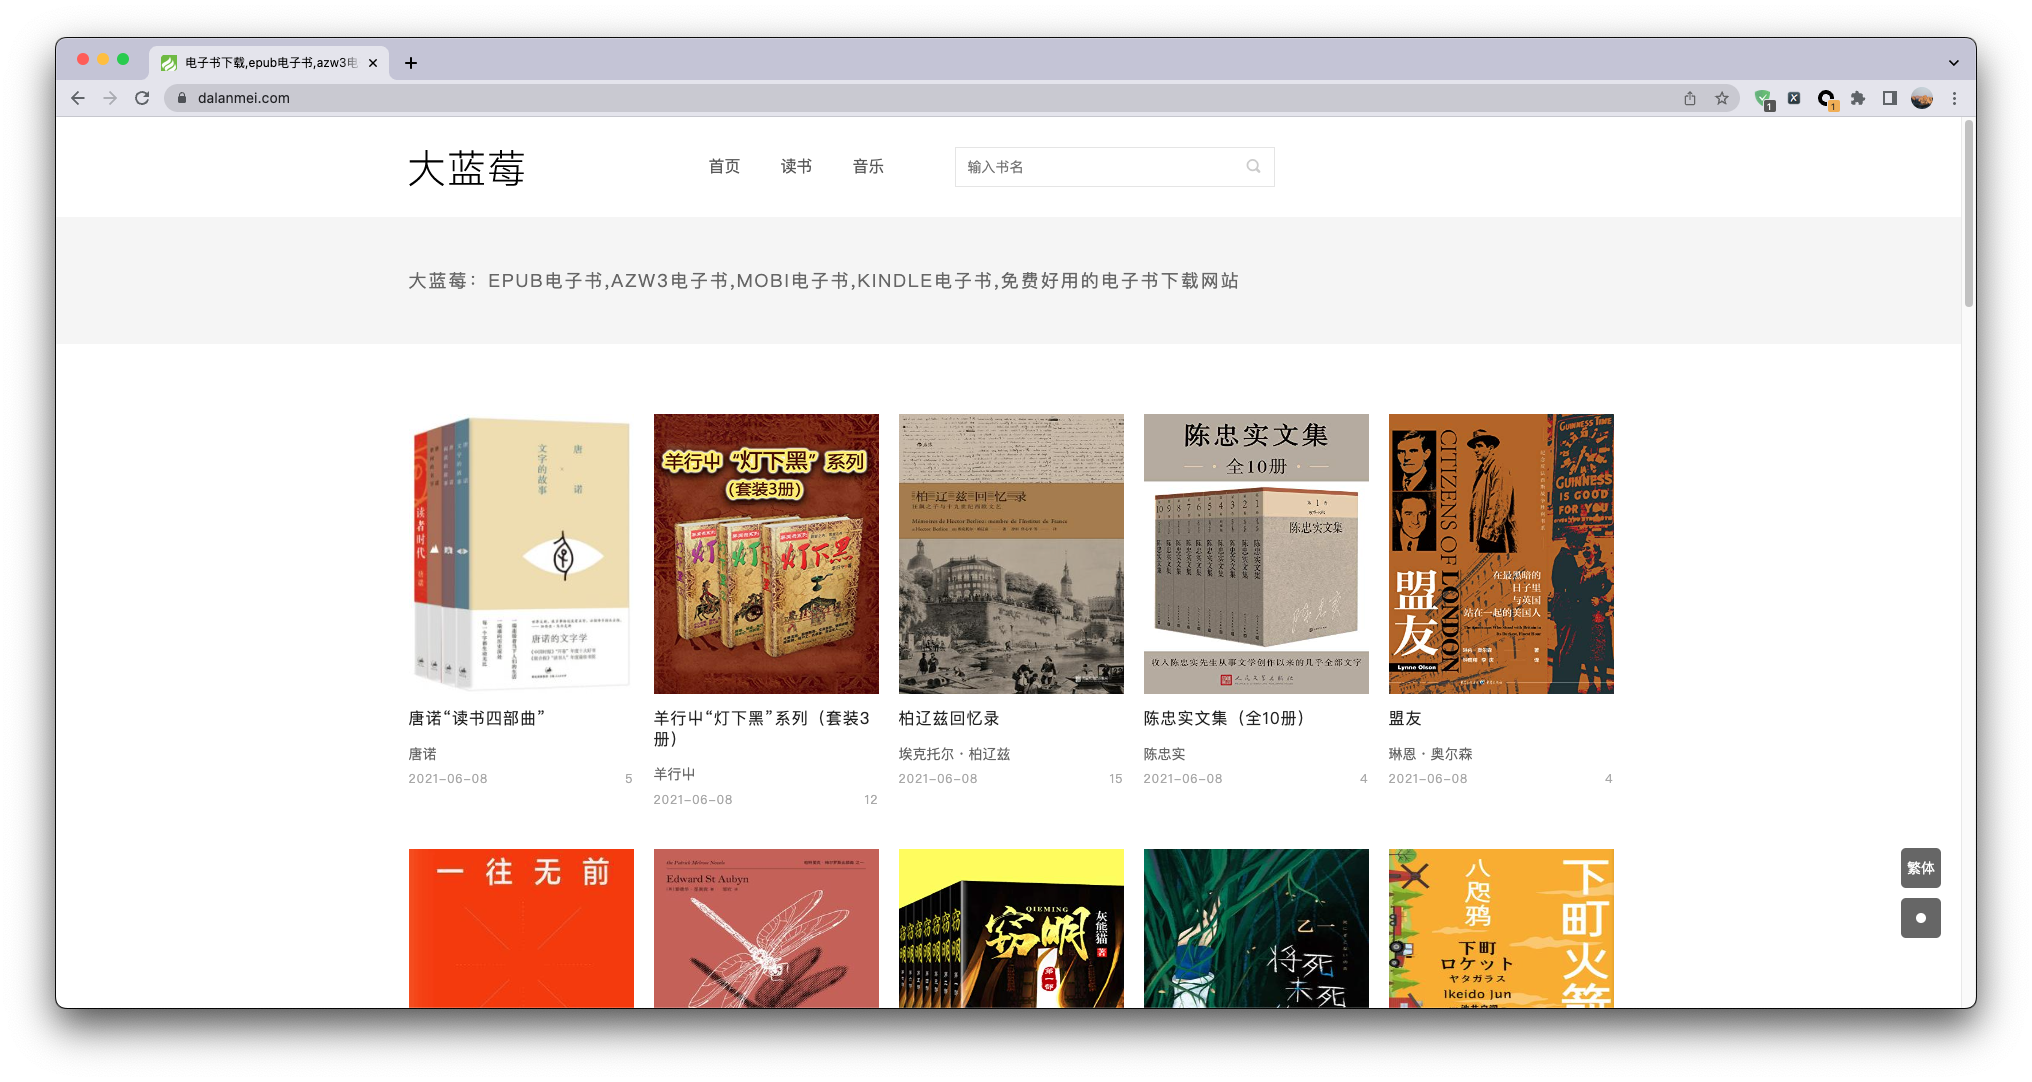
Task: Open the 下町火箭 book cover
Action: (1501, 928)
